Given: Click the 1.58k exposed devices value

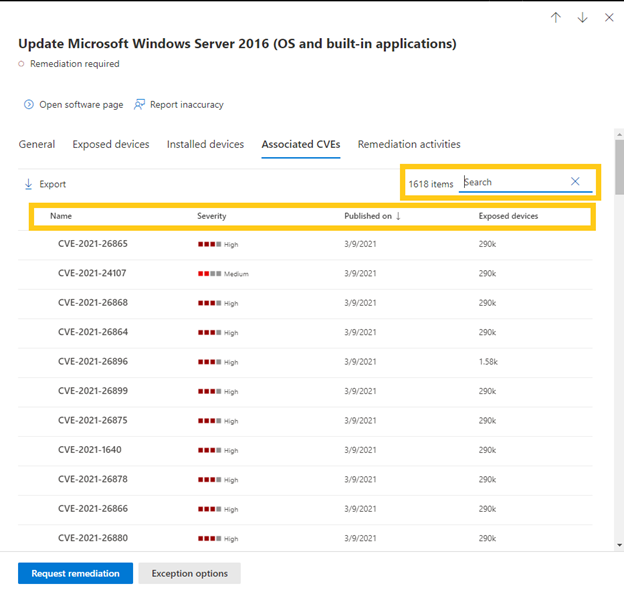Looking at the screenshot, I should click(x=488, y=362).
